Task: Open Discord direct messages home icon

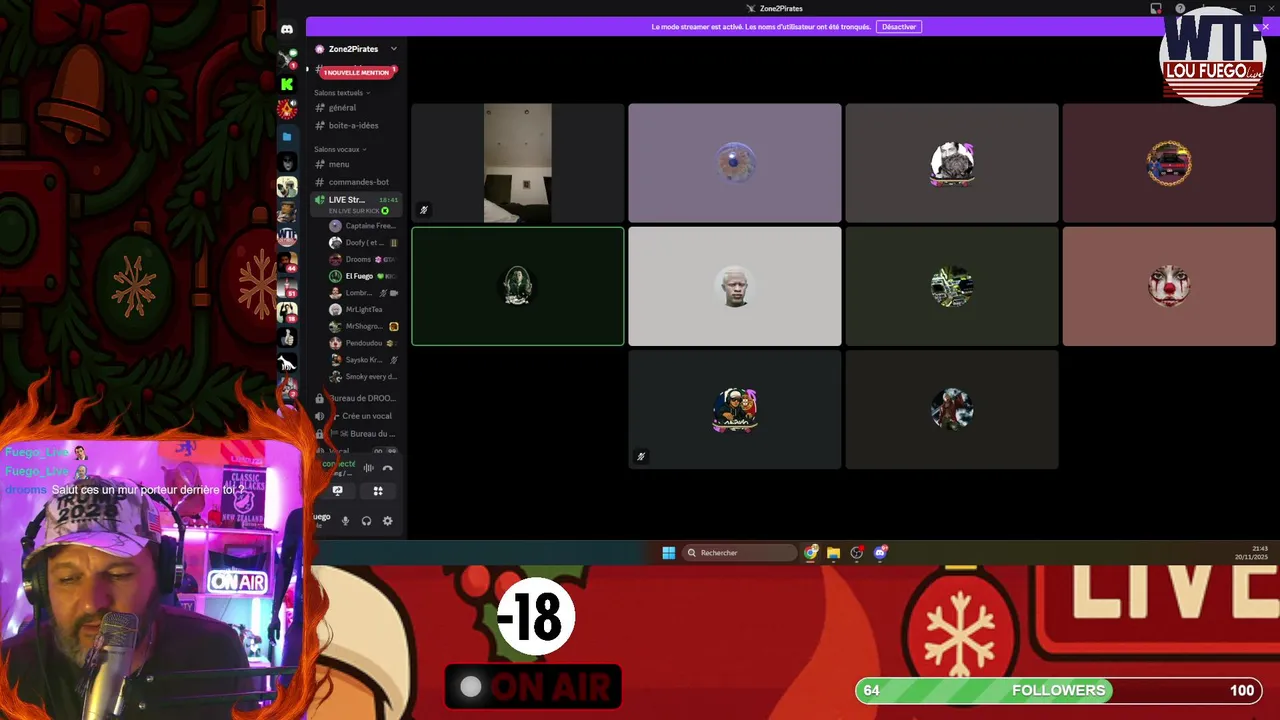Action: point(287,30)
